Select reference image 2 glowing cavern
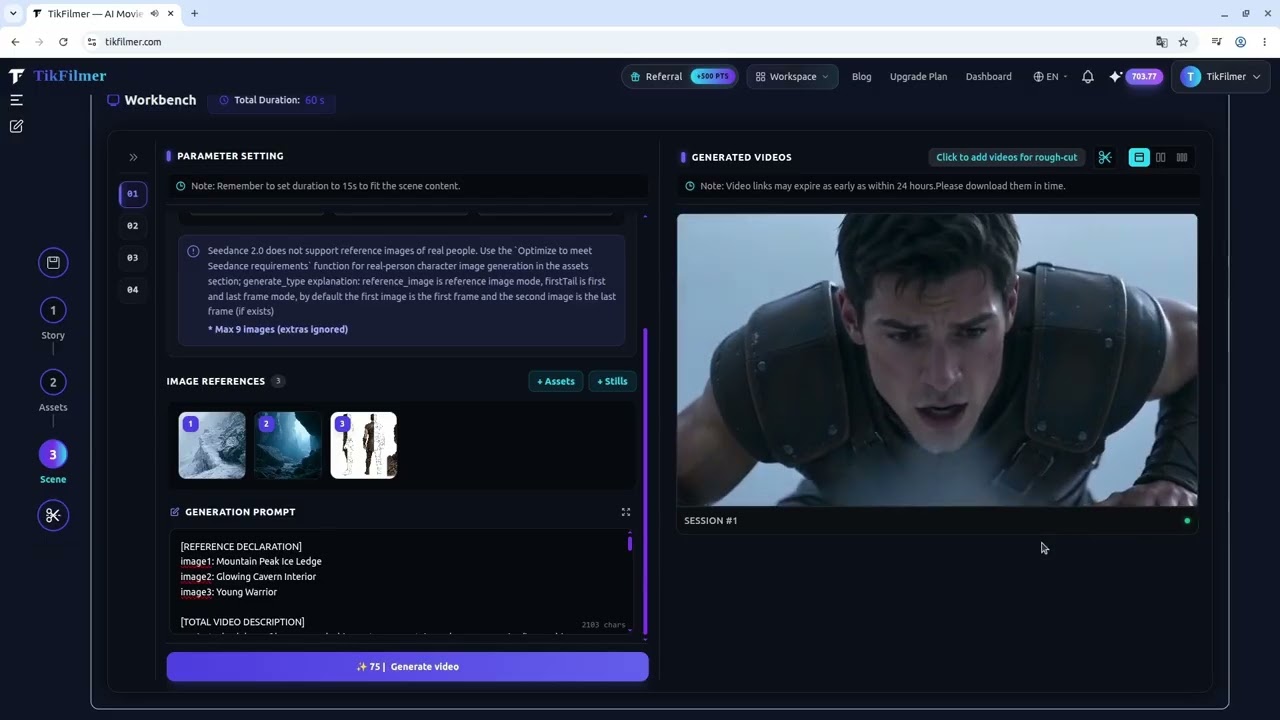Image resolution: width=1280 pixels, height=720 pixels. coord(288,445)
